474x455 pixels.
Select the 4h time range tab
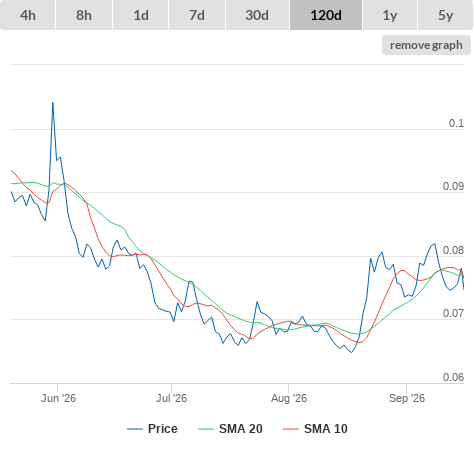coord(28,15)
